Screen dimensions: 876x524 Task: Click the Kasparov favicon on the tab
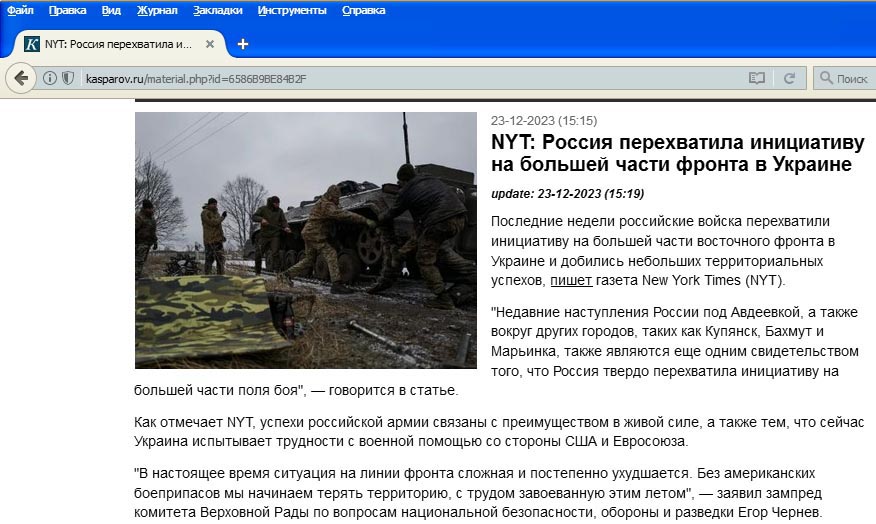click(x=32, y=44)
